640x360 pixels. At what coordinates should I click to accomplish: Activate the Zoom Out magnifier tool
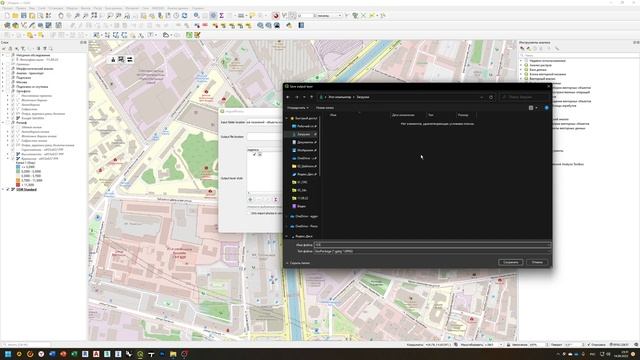click(85, 16)
